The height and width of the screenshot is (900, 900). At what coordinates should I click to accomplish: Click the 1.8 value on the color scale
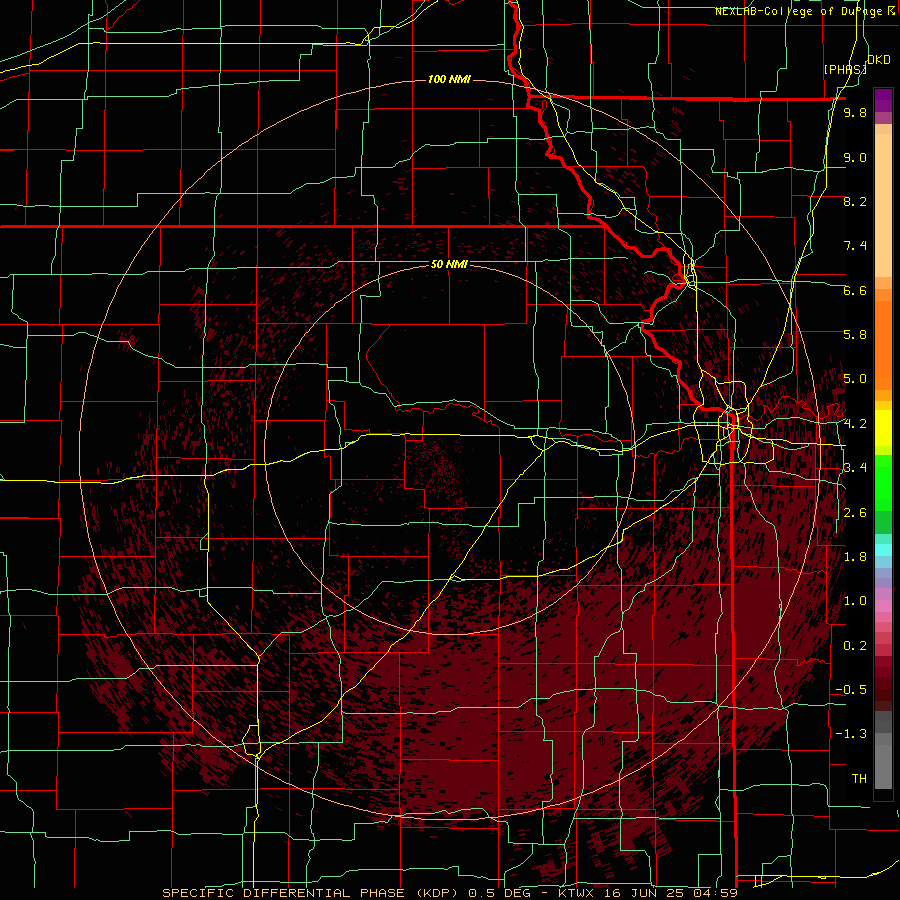click(x=855, y=557)
